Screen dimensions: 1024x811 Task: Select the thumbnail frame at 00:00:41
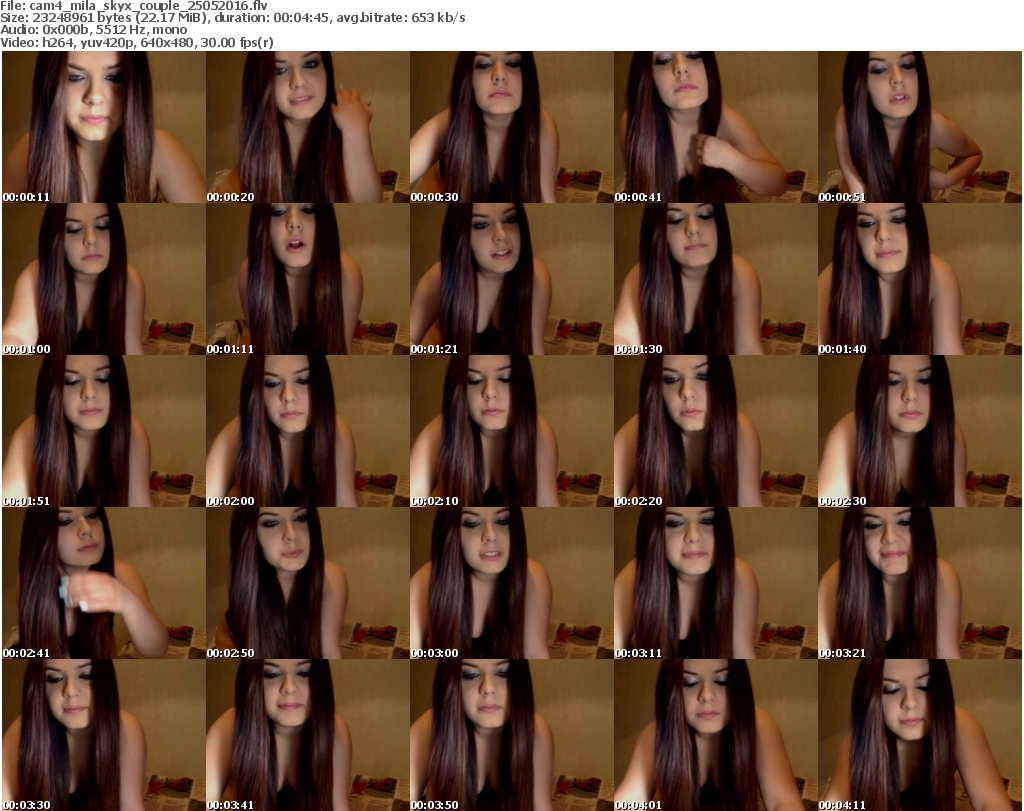[x=715, y=127]
